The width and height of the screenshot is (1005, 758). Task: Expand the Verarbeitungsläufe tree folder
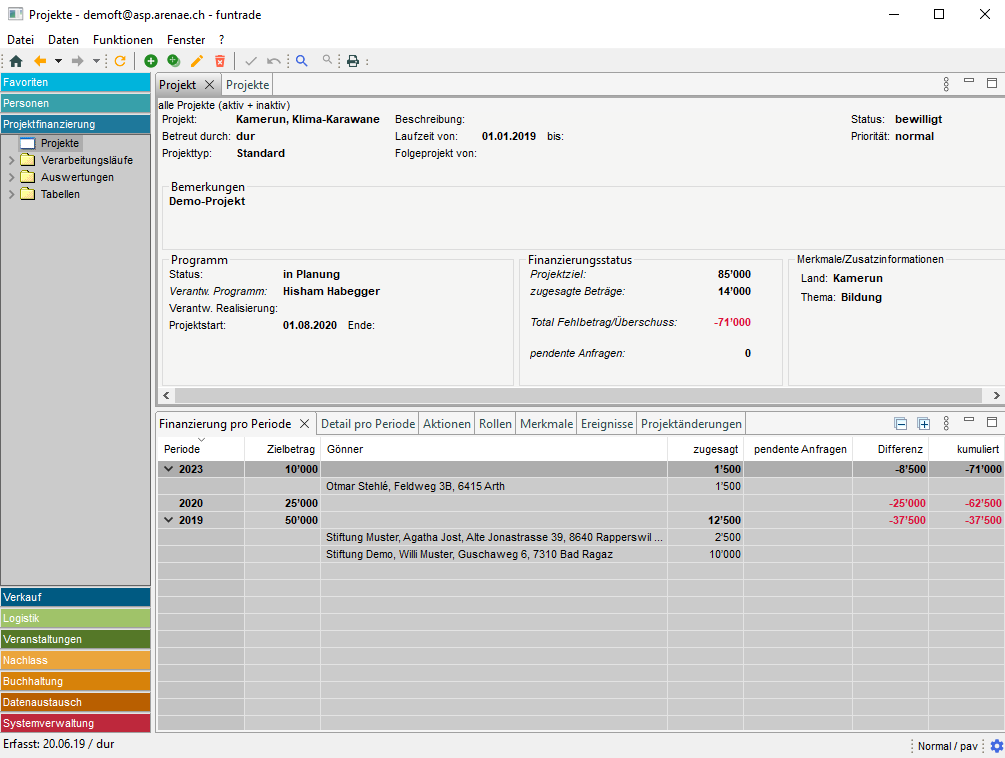point(12,160)
